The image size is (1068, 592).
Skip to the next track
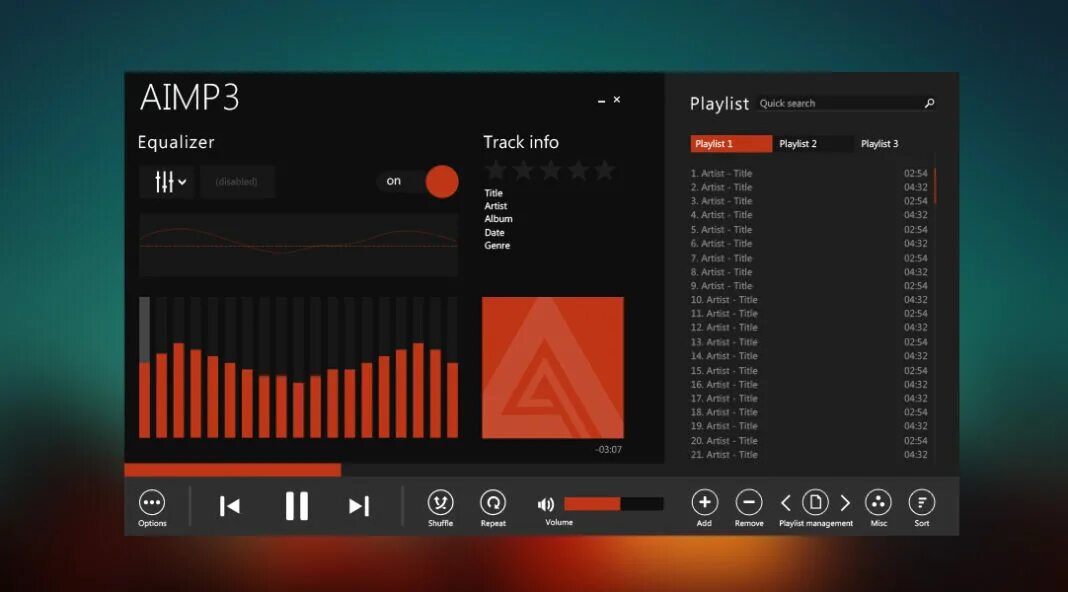pos(359,506)
